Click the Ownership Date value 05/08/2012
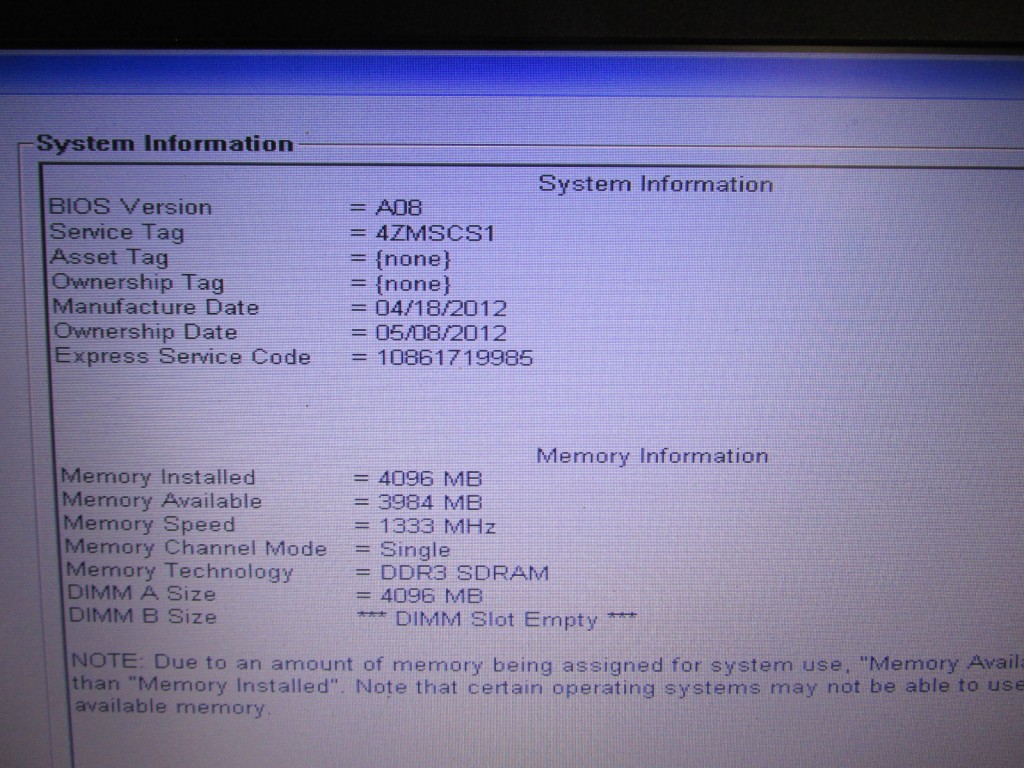 [441, 333]
